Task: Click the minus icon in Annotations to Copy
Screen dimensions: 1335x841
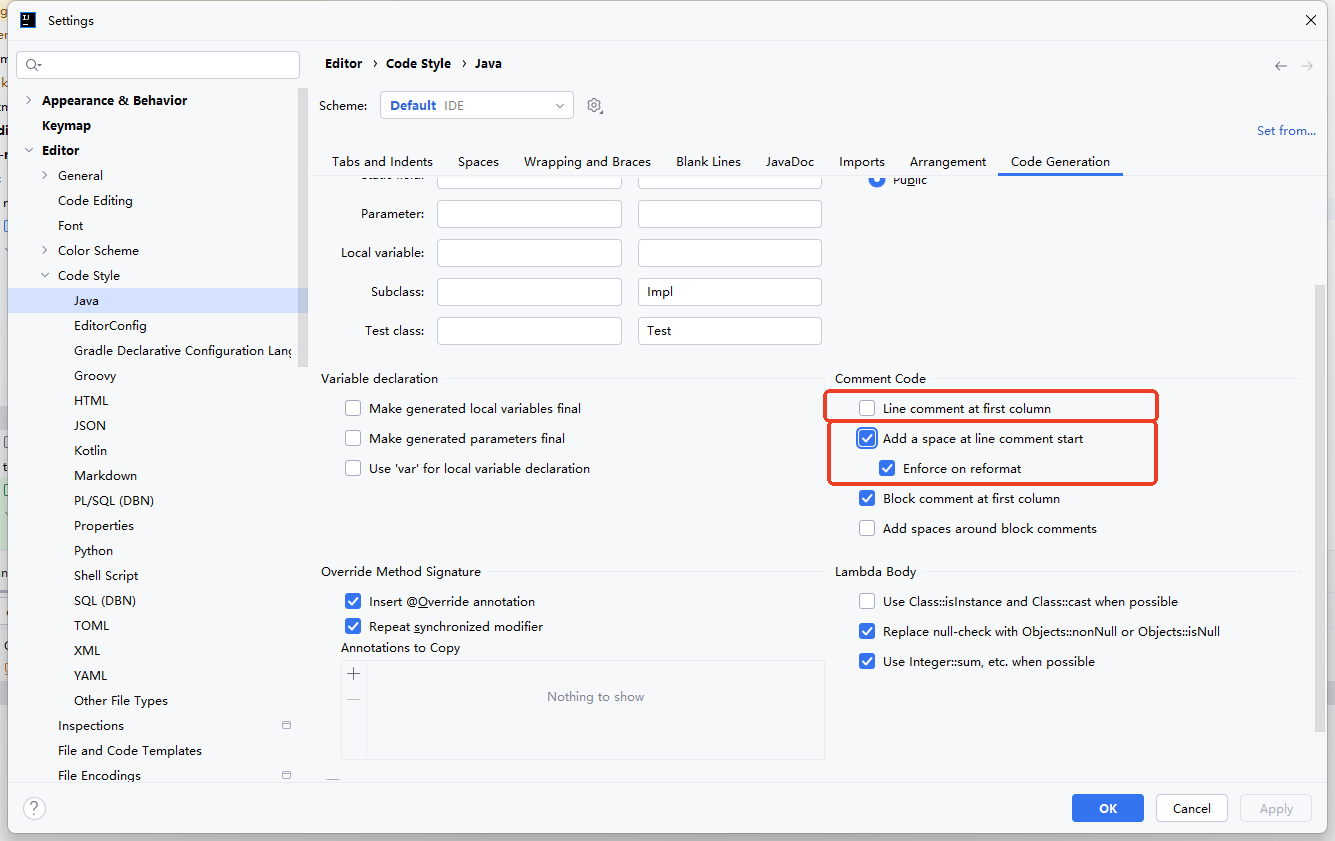Action: [x=353, y=699]
